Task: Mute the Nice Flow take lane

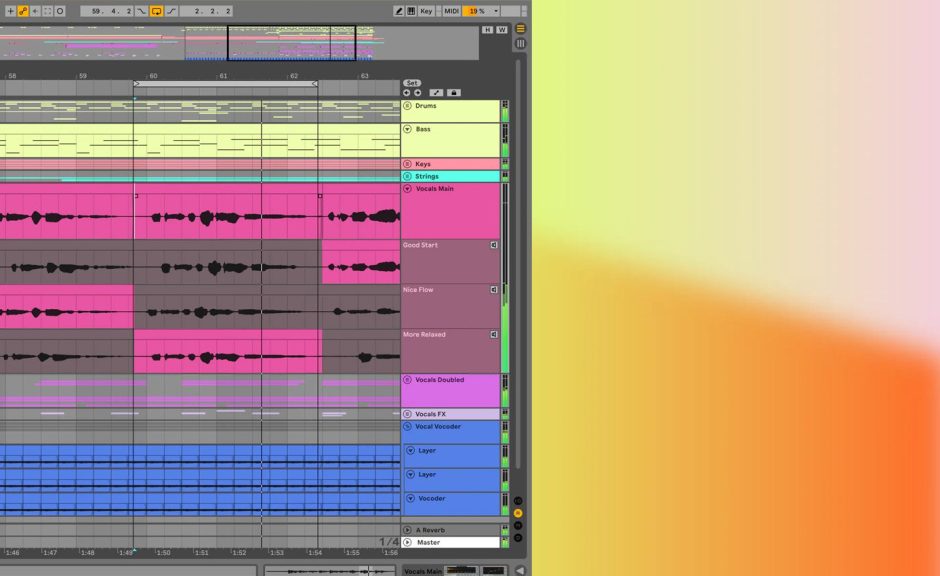Action: click(x=493, y=290)
